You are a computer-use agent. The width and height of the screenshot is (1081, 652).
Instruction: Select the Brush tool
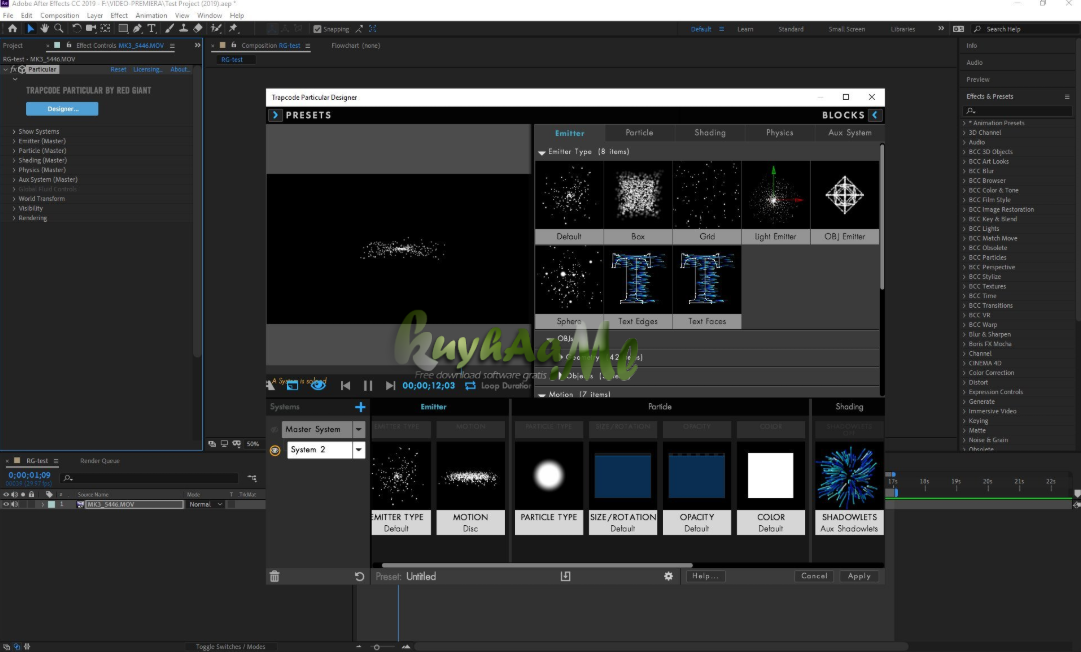click(x=170, y=29)
